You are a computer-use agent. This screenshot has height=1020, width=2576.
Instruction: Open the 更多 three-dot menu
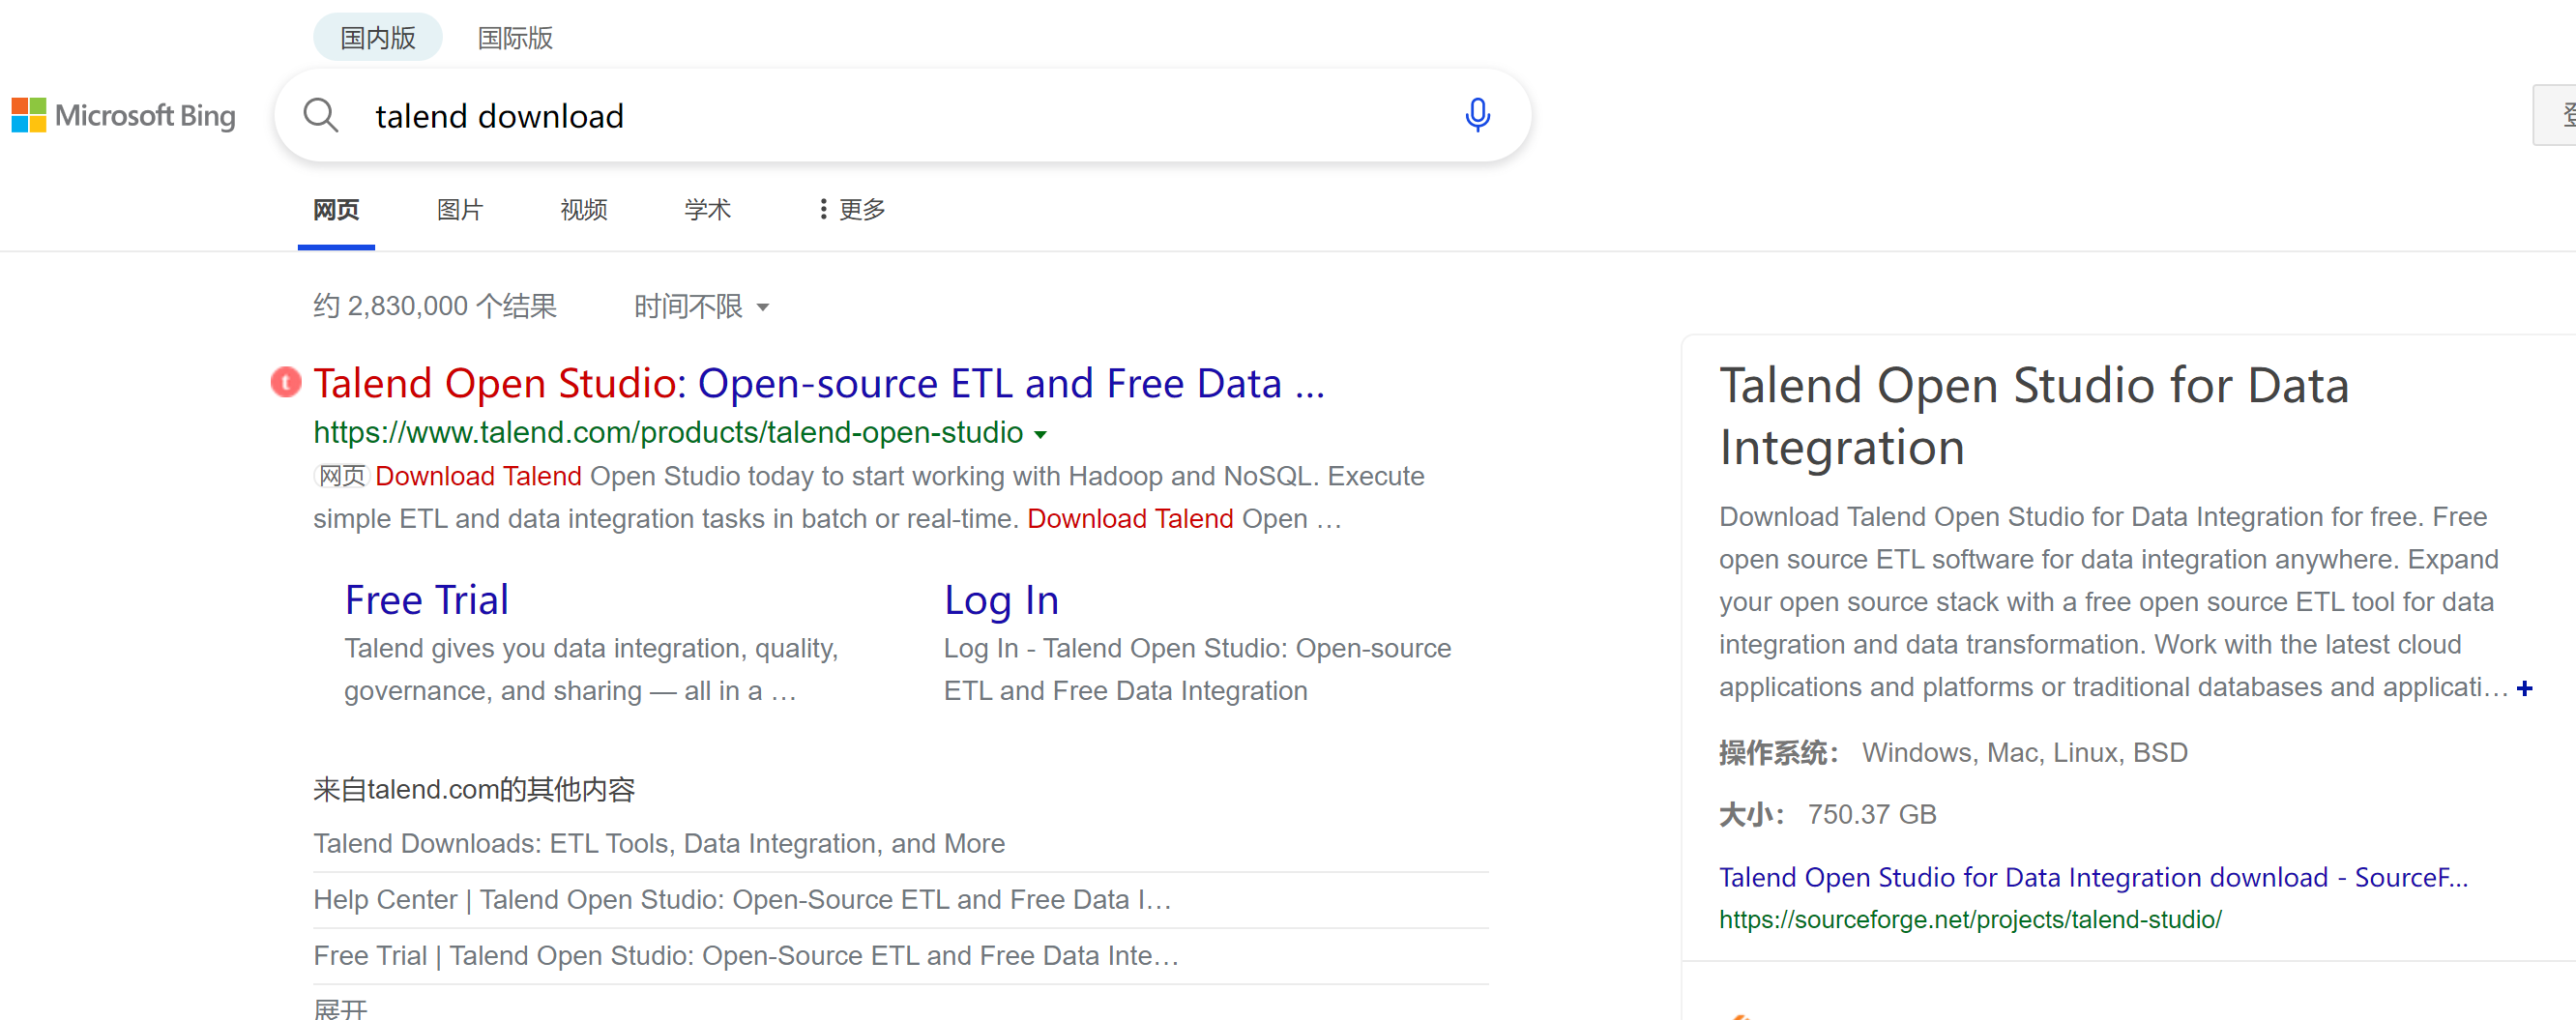pos(851,209)
